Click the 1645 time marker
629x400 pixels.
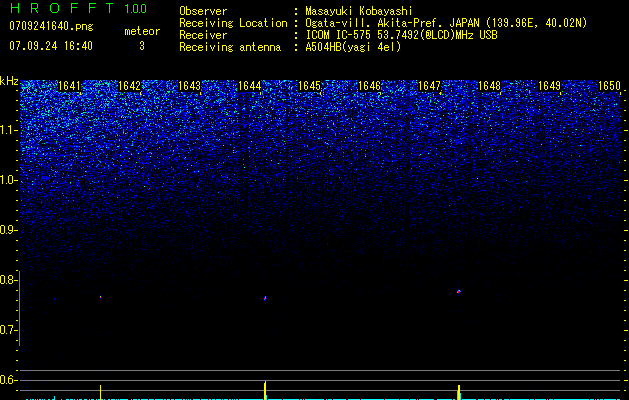click(310, 86)
